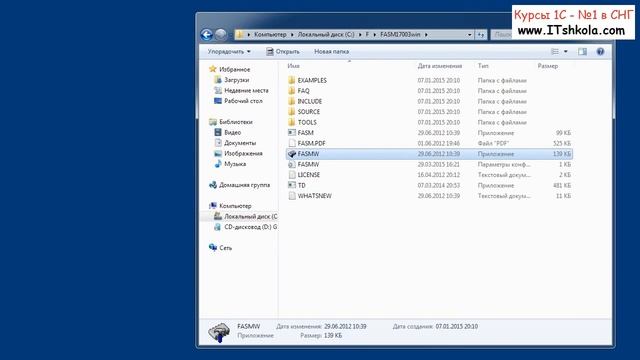Click the FASMW configuration file icon

click(x=291, y=164)
